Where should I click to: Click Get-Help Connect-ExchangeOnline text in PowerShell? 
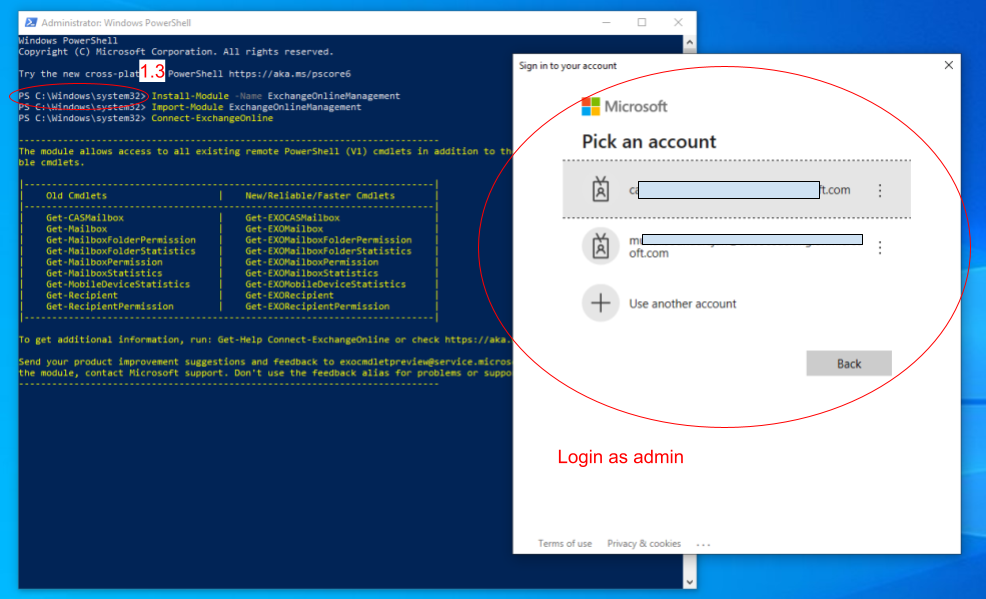click(x=304, y=340)
